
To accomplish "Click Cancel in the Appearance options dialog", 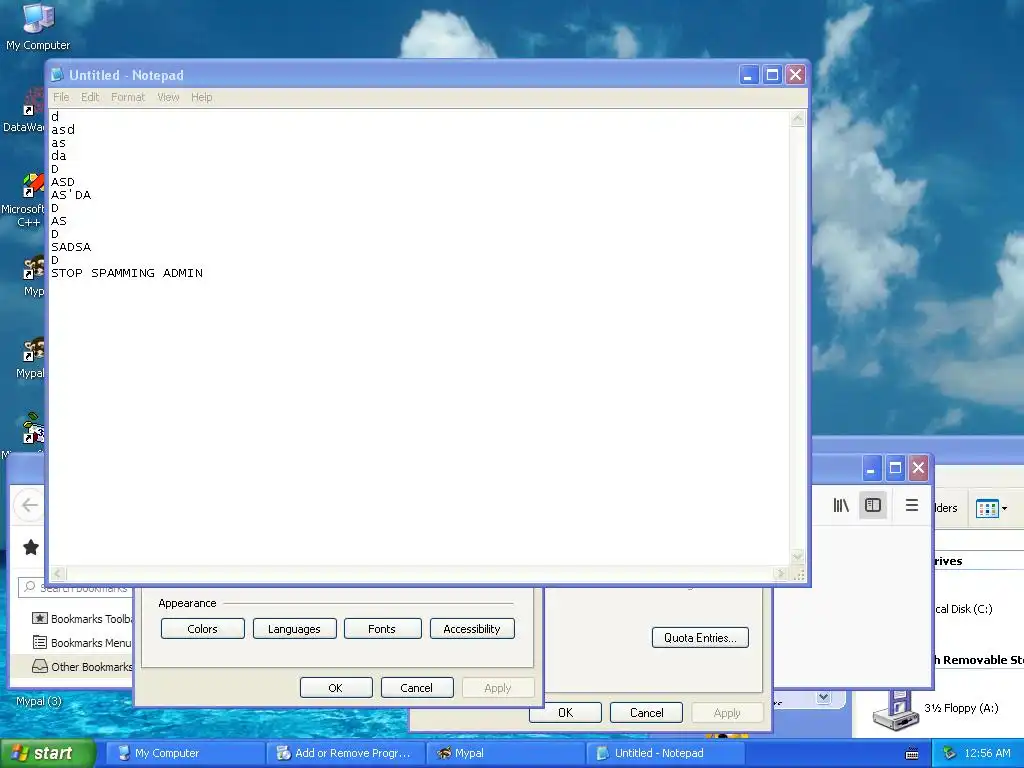I will (417, 688).
